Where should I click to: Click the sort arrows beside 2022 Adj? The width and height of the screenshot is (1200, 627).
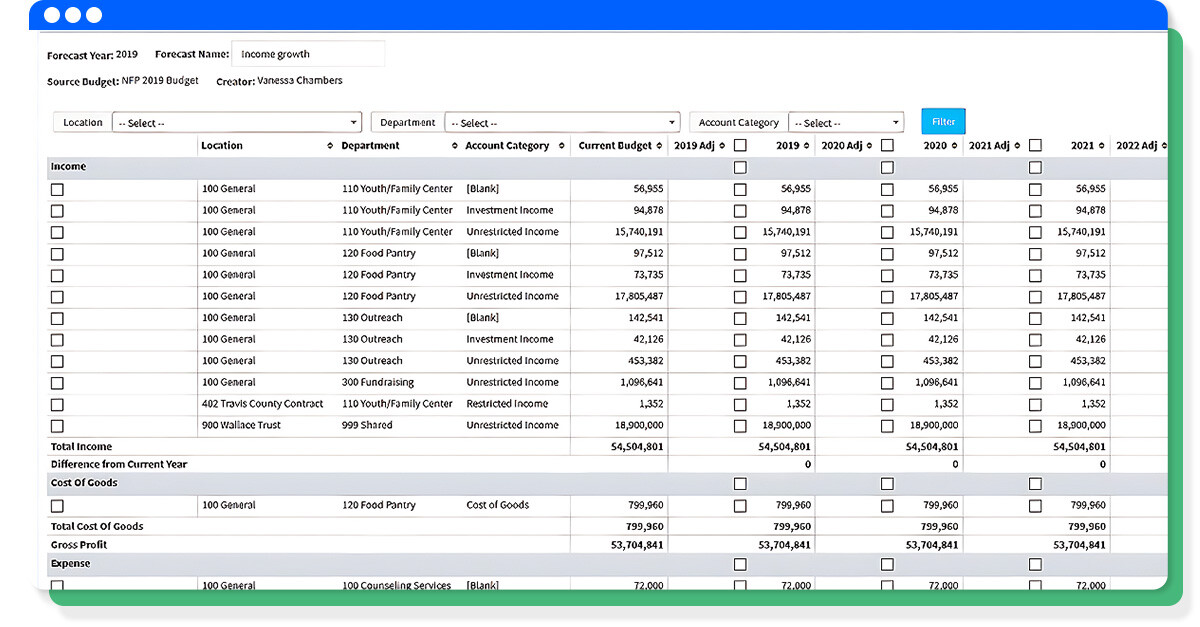click(x=1165, y=146)
